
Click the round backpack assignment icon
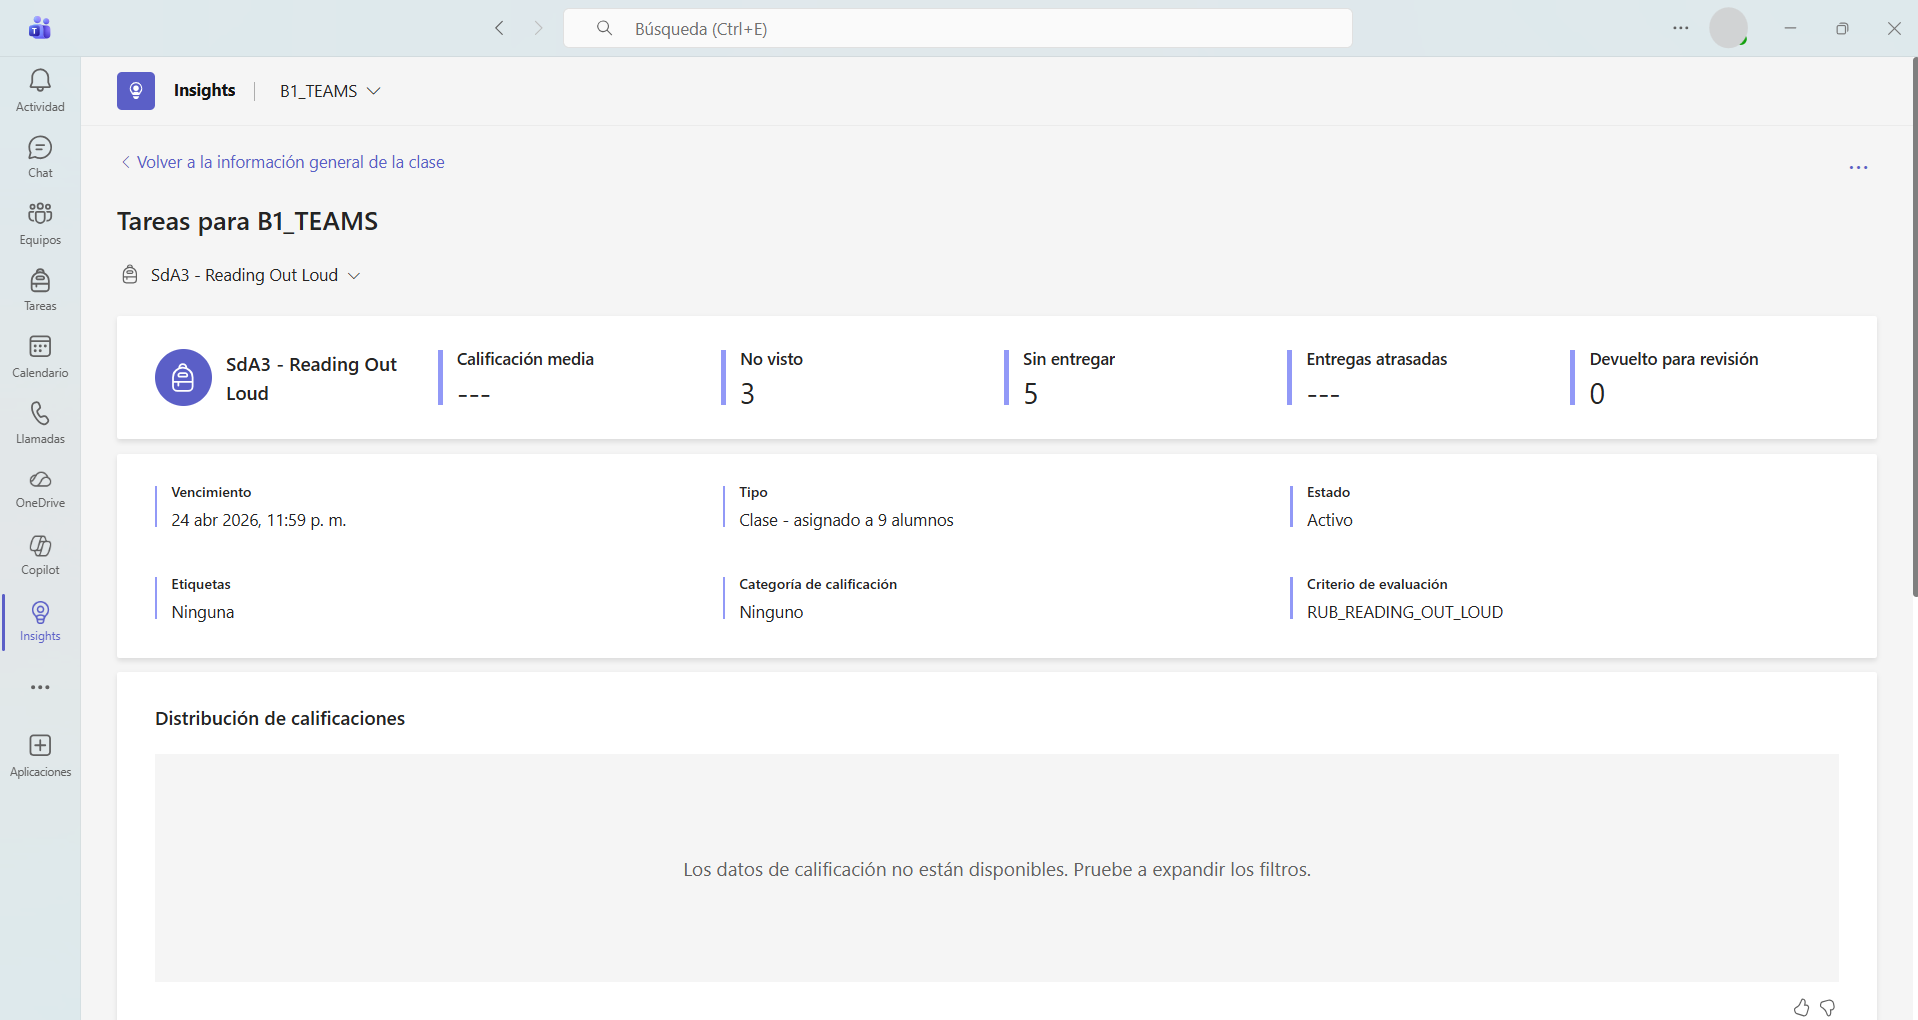tap(183, 377)
